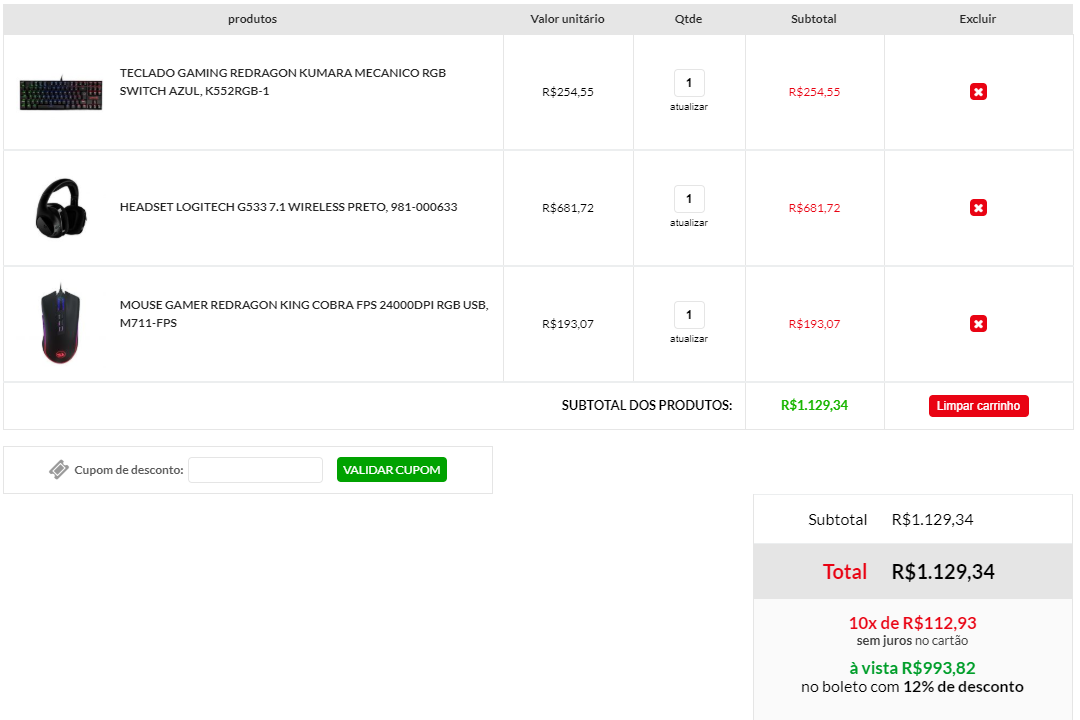Open the King Cobra mouse thumbnail

coord(61,323)
